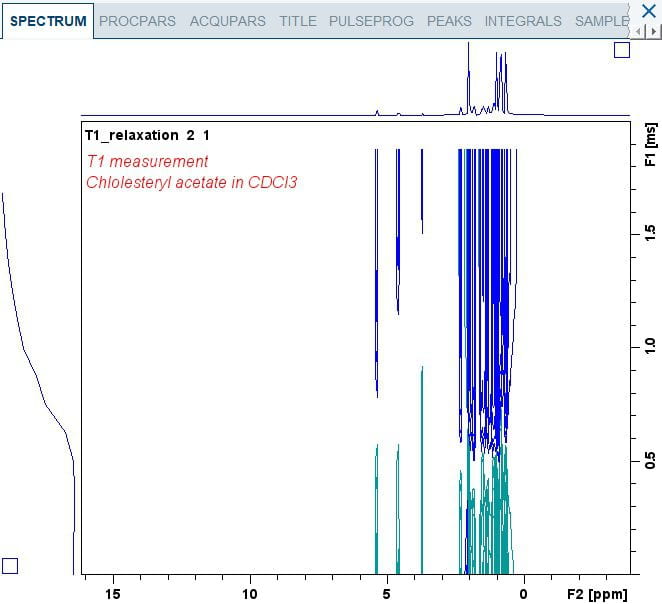Screen dimensions: 662x604
Task: Click the square box beside the F2 projection
Action: (x=621, y=50)
